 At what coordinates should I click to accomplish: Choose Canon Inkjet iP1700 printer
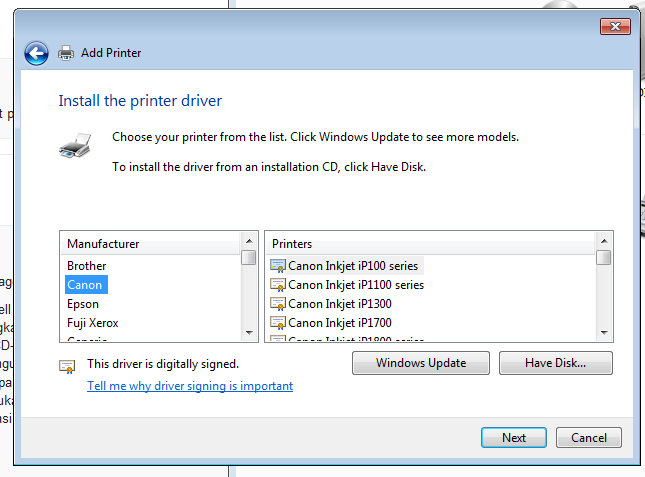pyautogui.click(x=340, y=323)
